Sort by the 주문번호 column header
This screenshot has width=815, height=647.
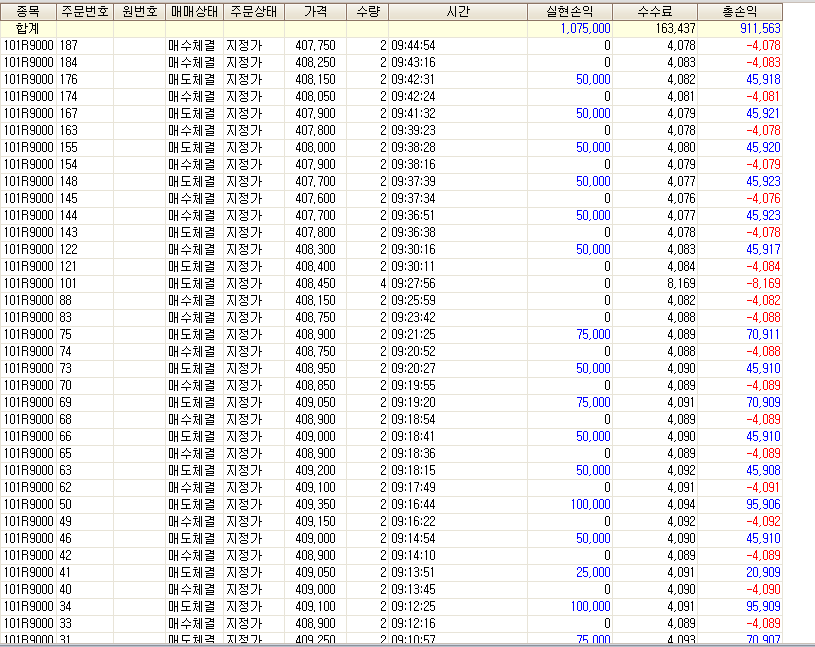tap(85, 11)
